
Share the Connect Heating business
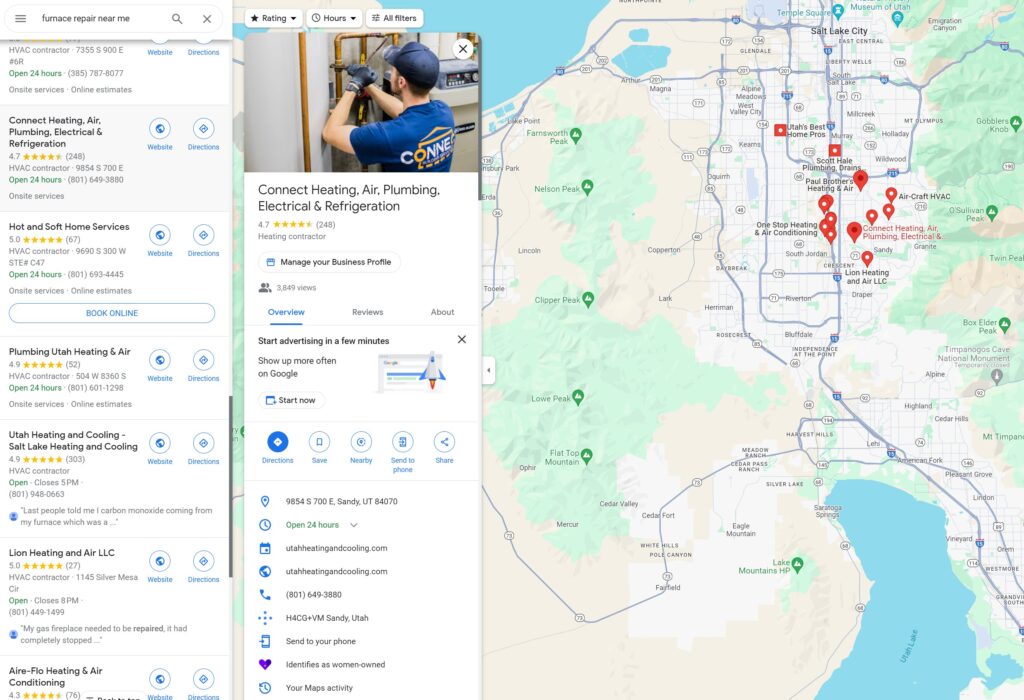point(444,443)
